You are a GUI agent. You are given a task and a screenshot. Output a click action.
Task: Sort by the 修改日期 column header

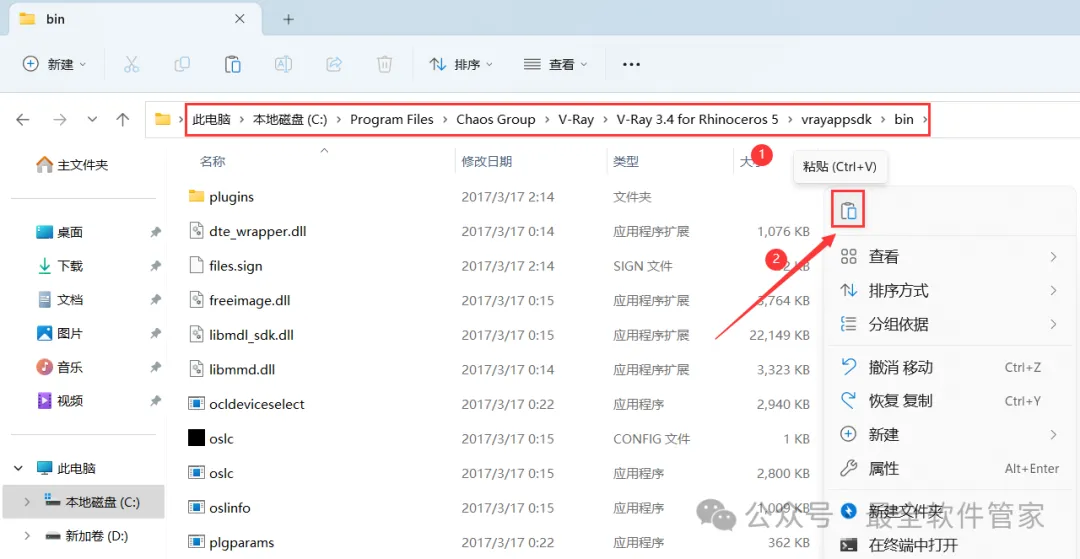[486, 162]
